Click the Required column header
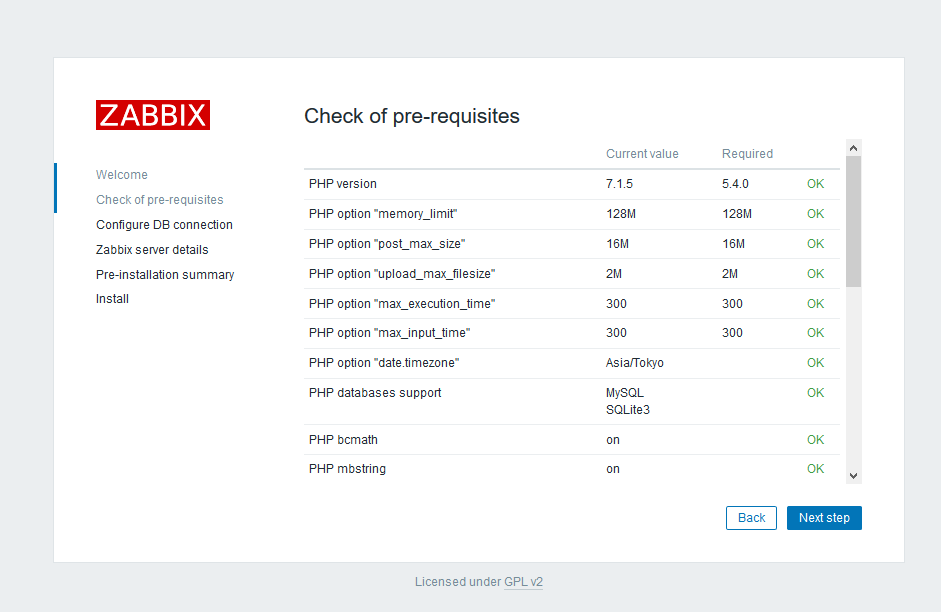 point(747,154)
